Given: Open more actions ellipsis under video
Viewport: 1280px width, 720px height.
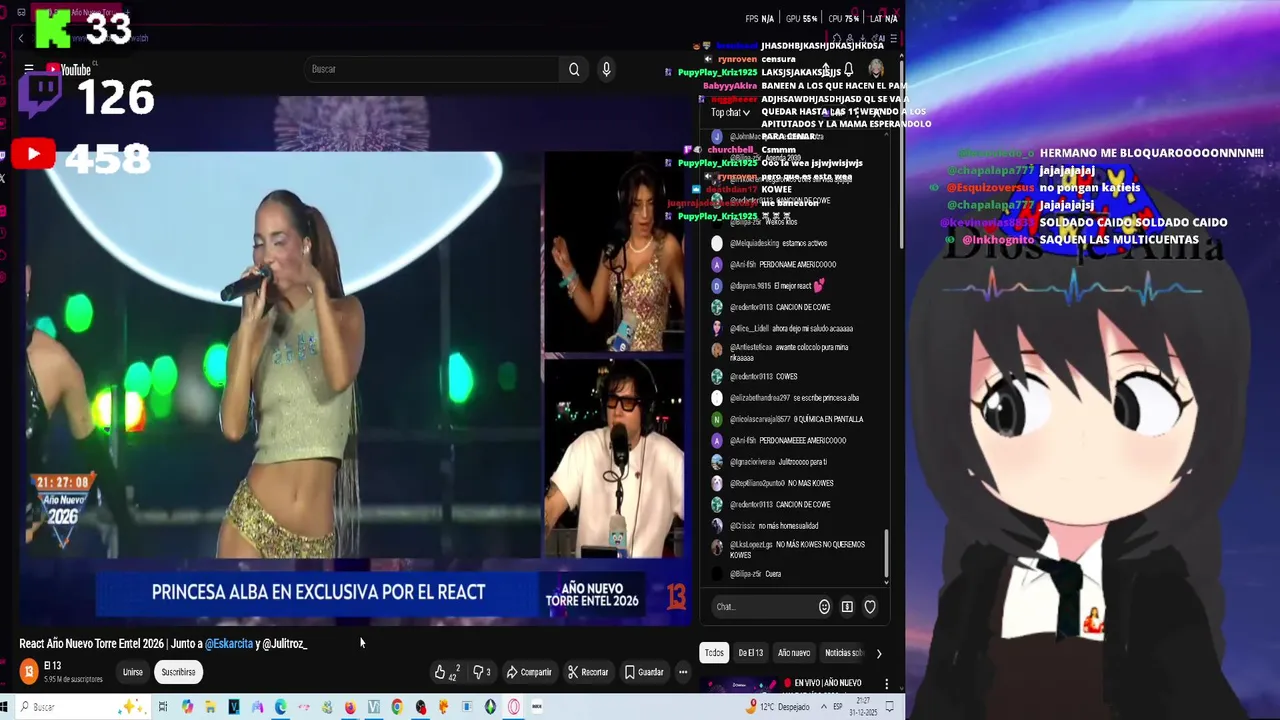Looking at the screenshot, I should (x=683, y=672).
